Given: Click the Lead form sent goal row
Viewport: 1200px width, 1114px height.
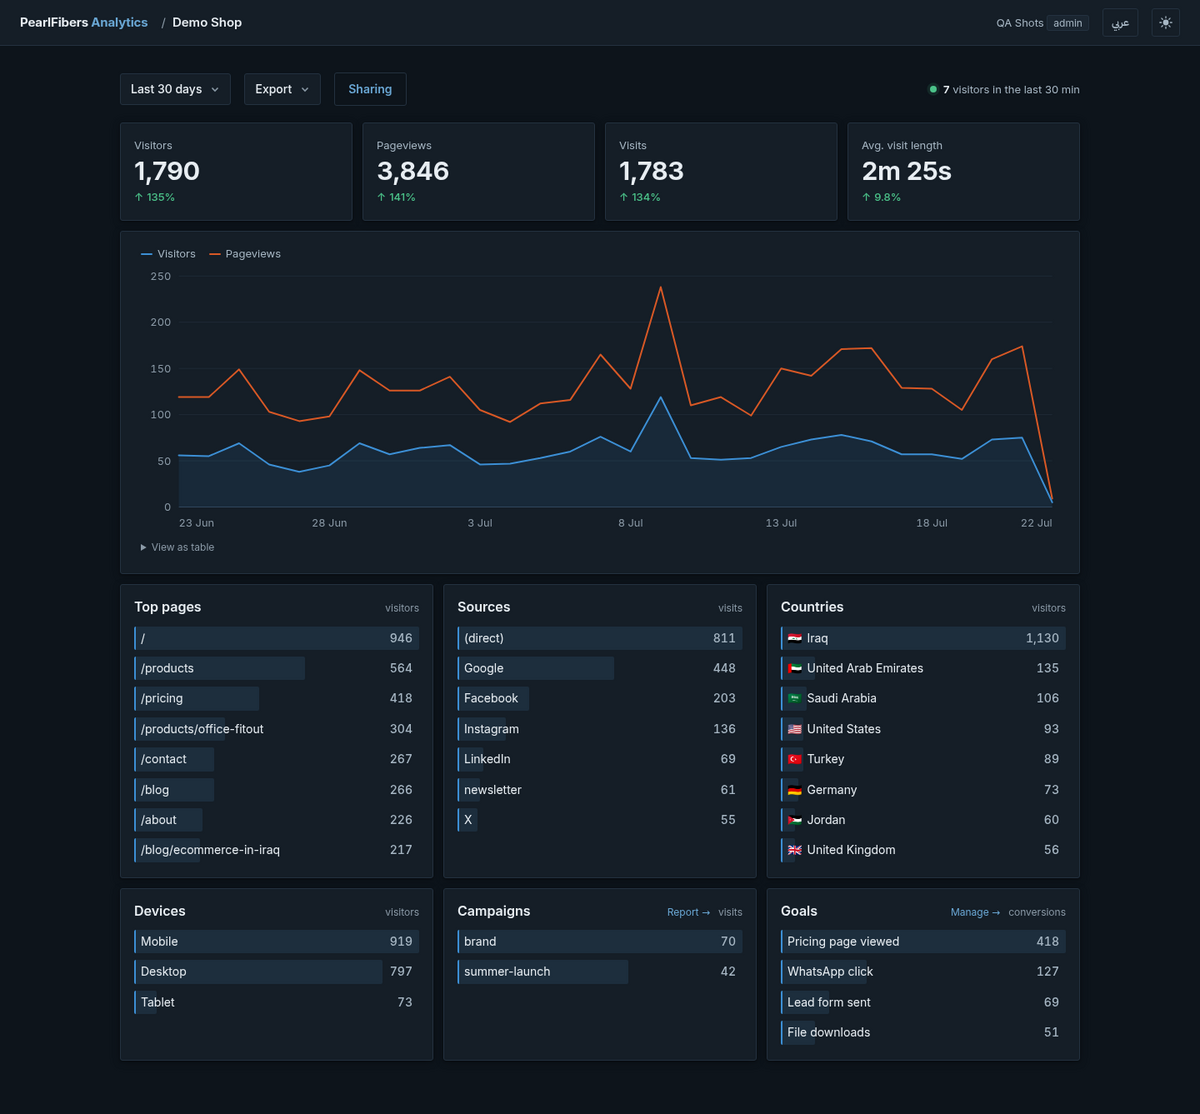Looking at the screenshot, I should [x=923, y=1002].
